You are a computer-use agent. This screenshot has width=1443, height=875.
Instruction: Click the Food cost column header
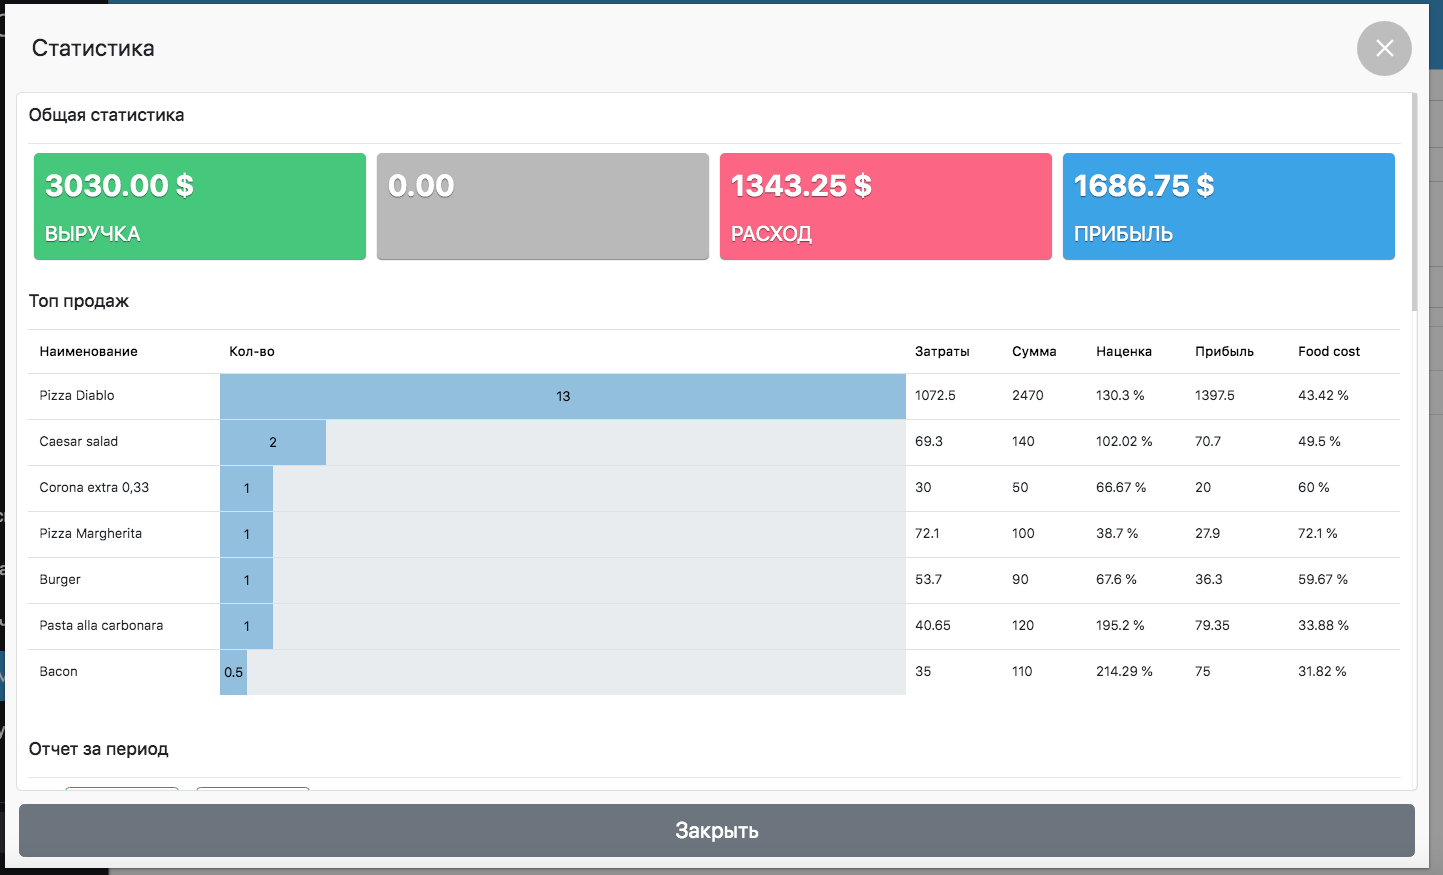pos(1329,352)
